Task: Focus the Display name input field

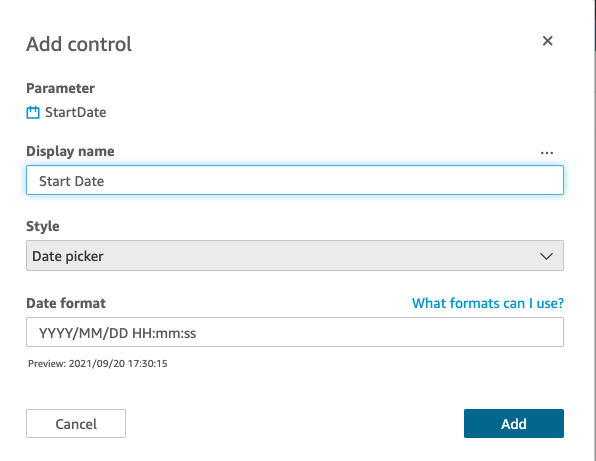Action: pos(295,180)
